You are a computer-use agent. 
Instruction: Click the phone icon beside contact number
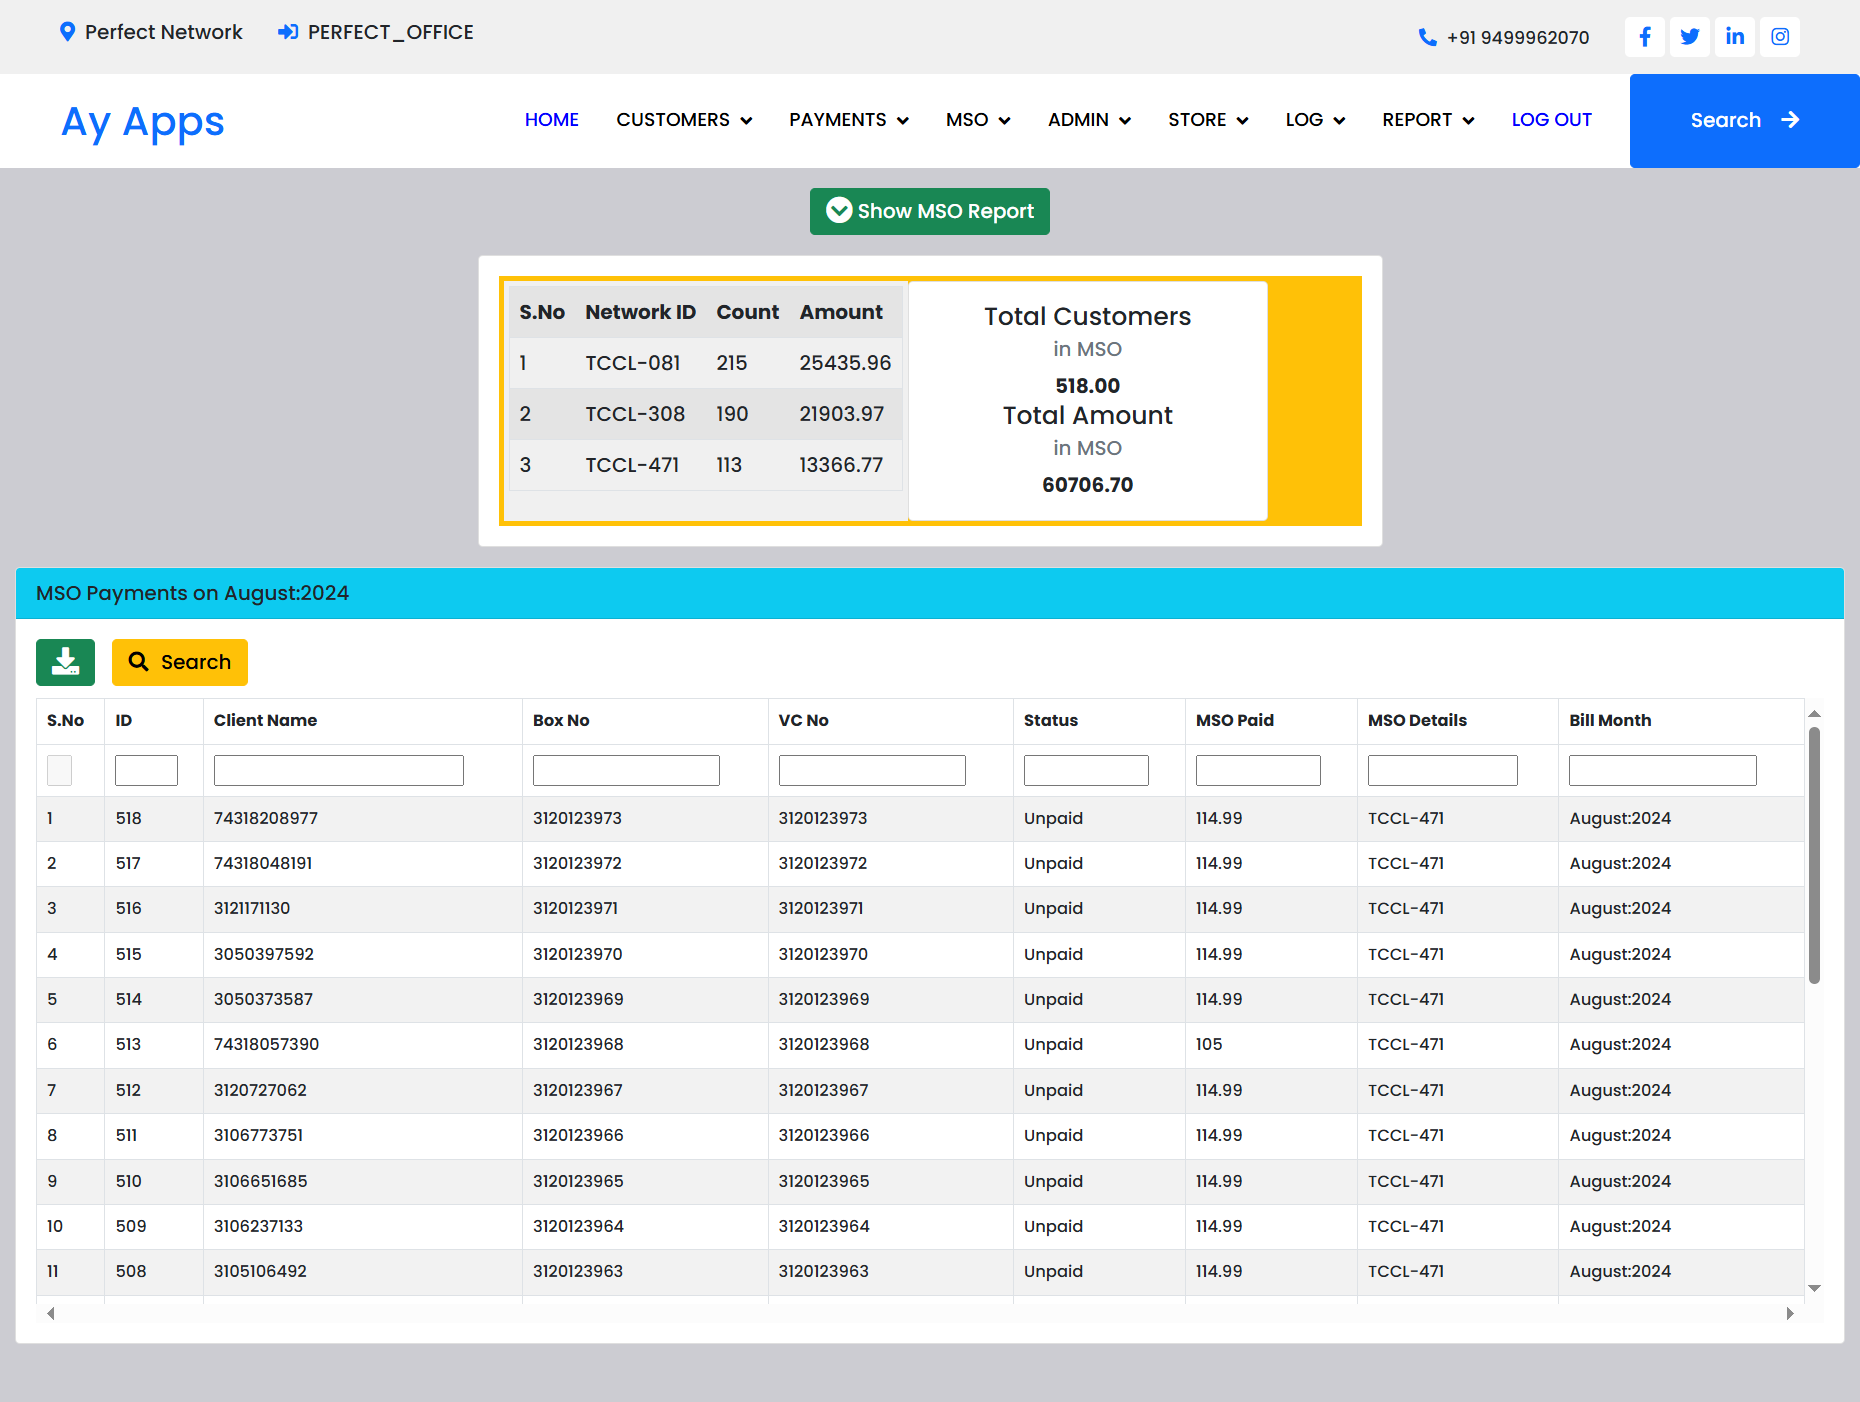pos(1427,38)
